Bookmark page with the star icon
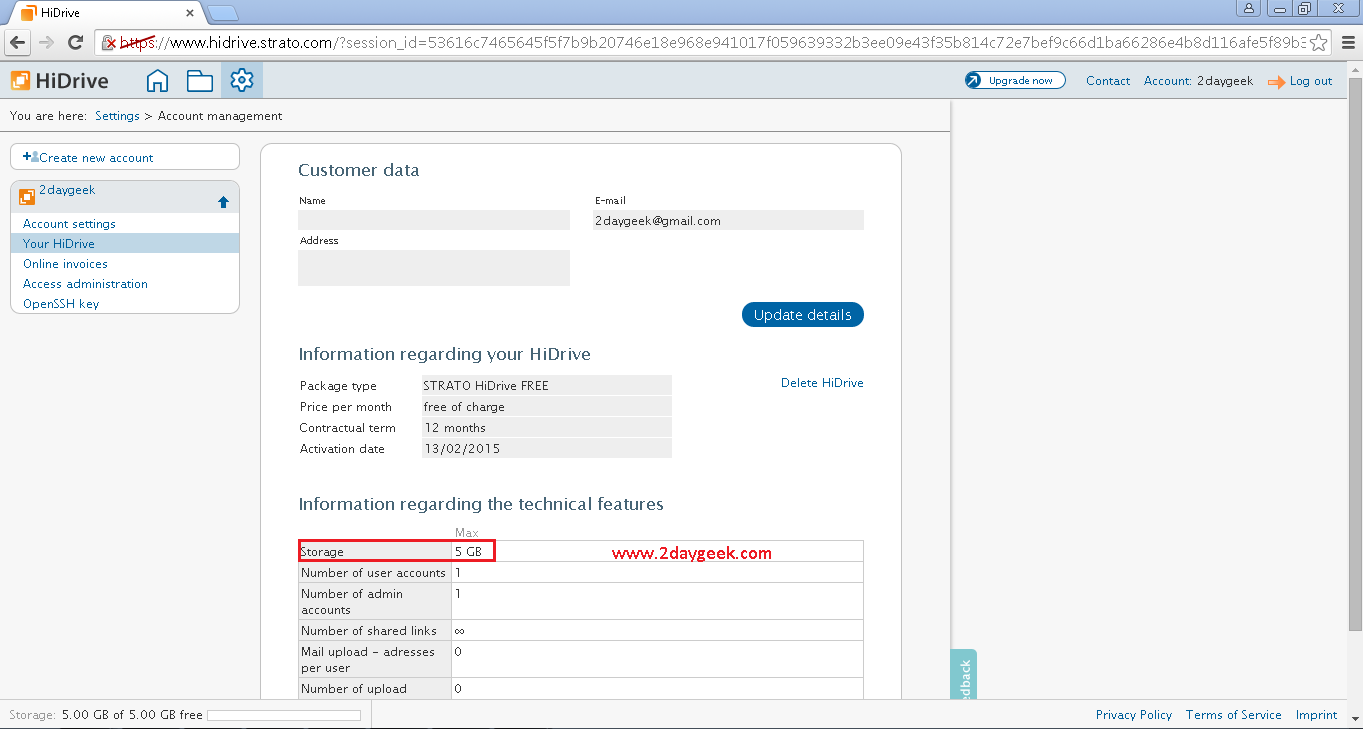 [1319, 42]
